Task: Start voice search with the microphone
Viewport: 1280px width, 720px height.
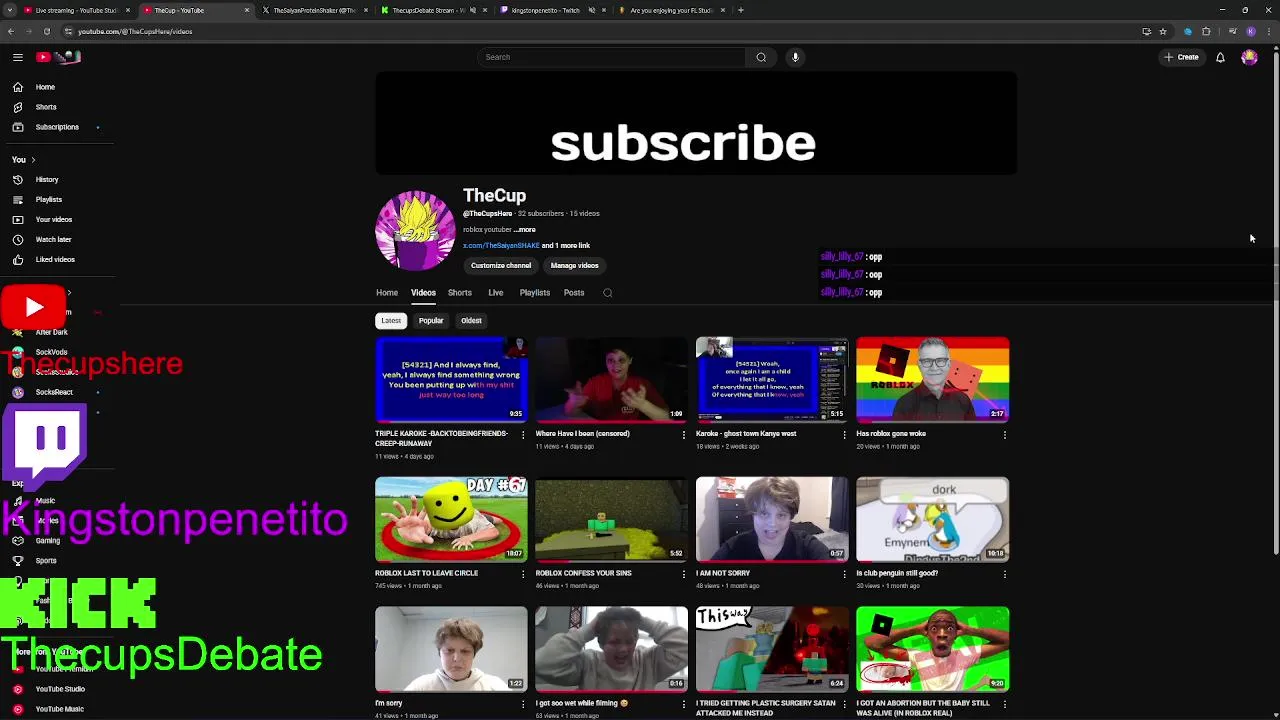Action: (796, 57)
